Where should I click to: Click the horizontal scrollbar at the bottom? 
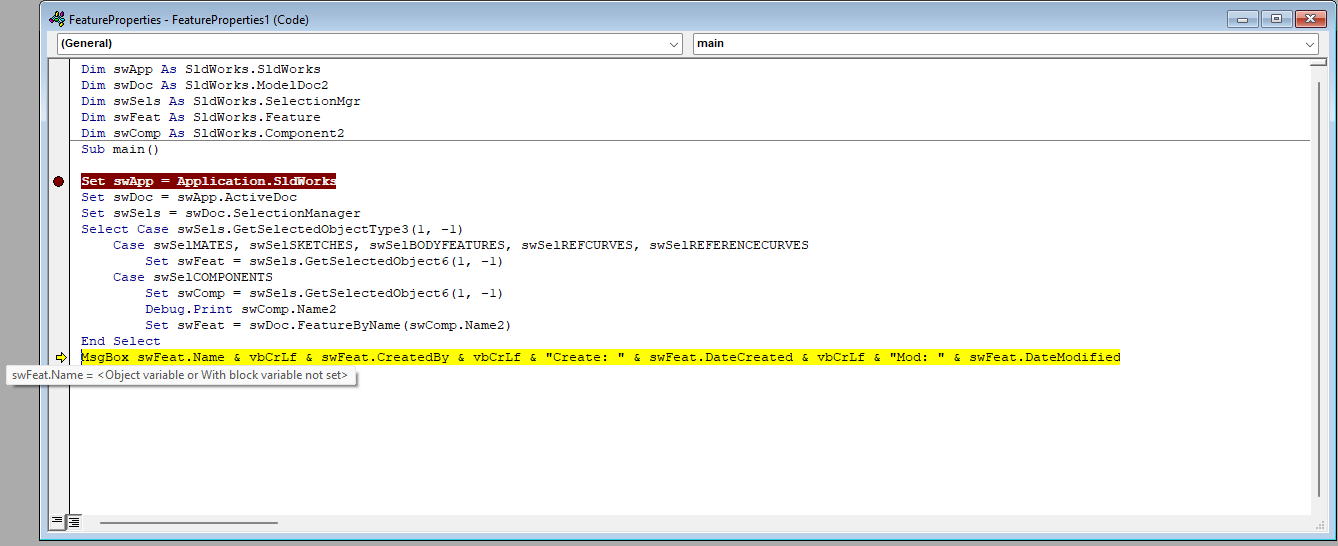coord(188,521)
